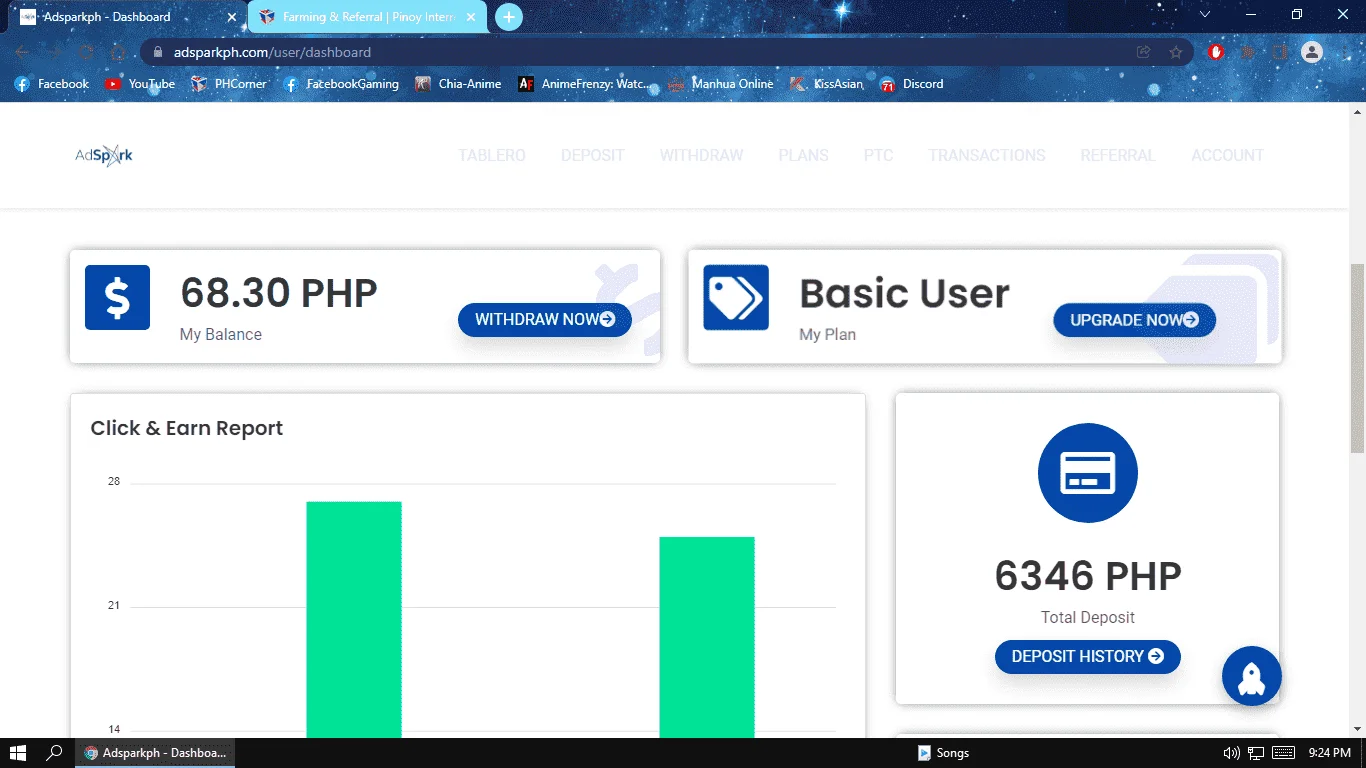Reload the page with the refresh icon
1366x768 pixels.
[x=86, y=52]
